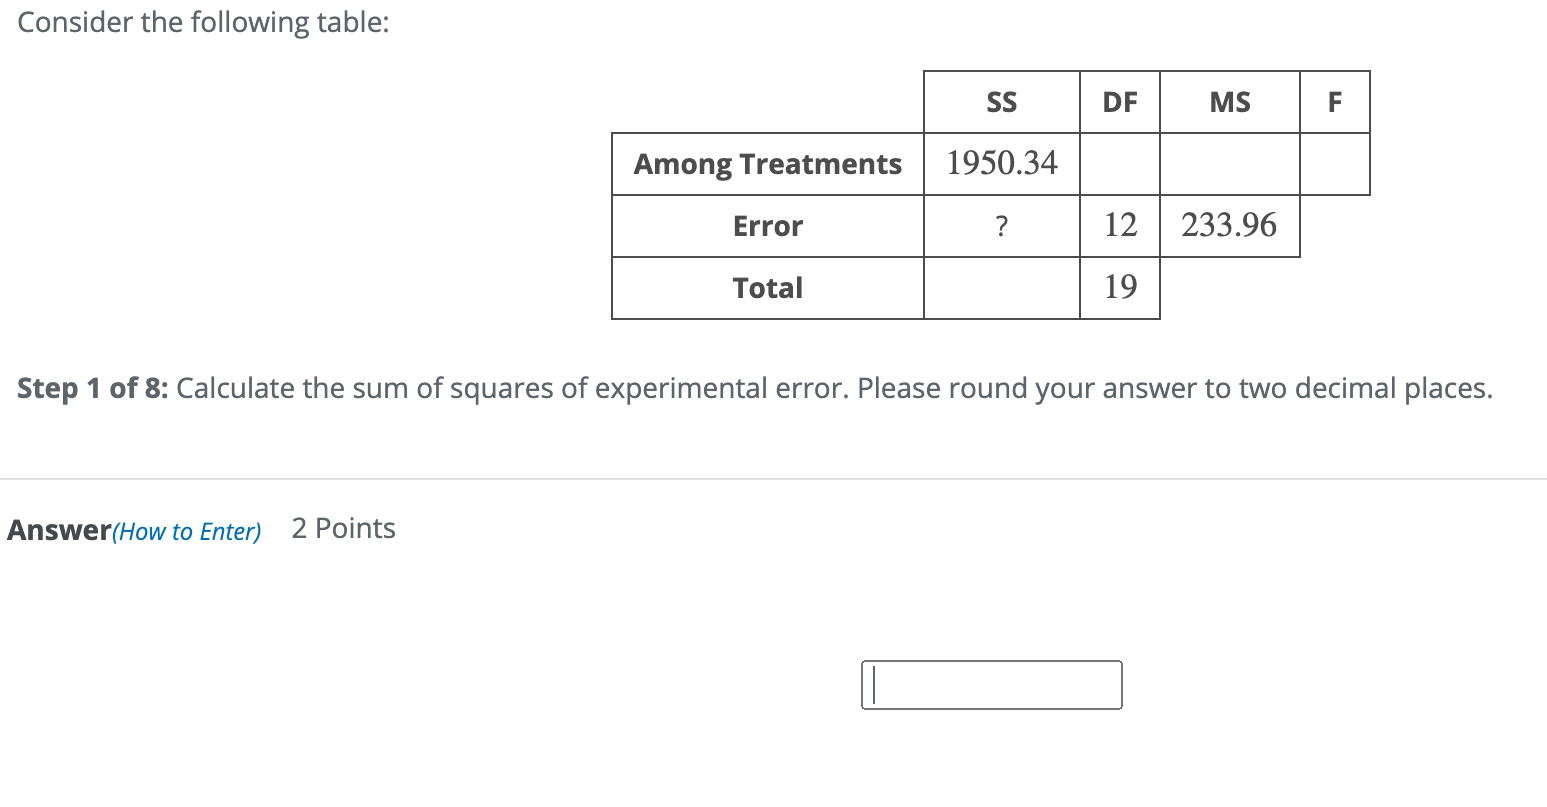Select the 233.96 mean square cell

pos(1228,226)
